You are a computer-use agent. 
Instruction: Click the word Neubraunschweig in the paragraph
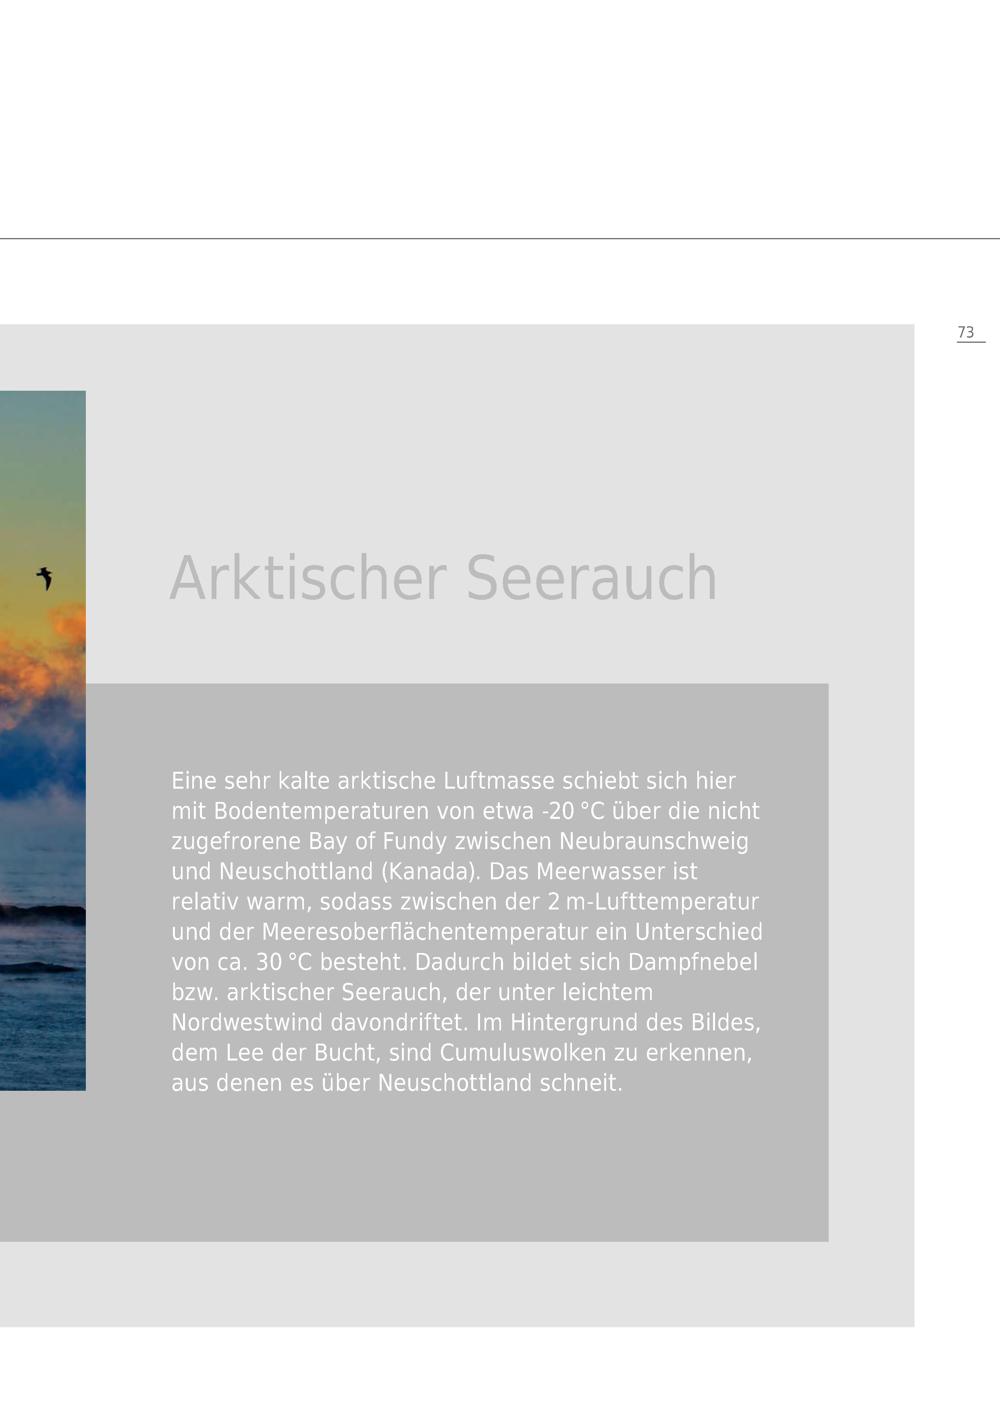point(654,841)
